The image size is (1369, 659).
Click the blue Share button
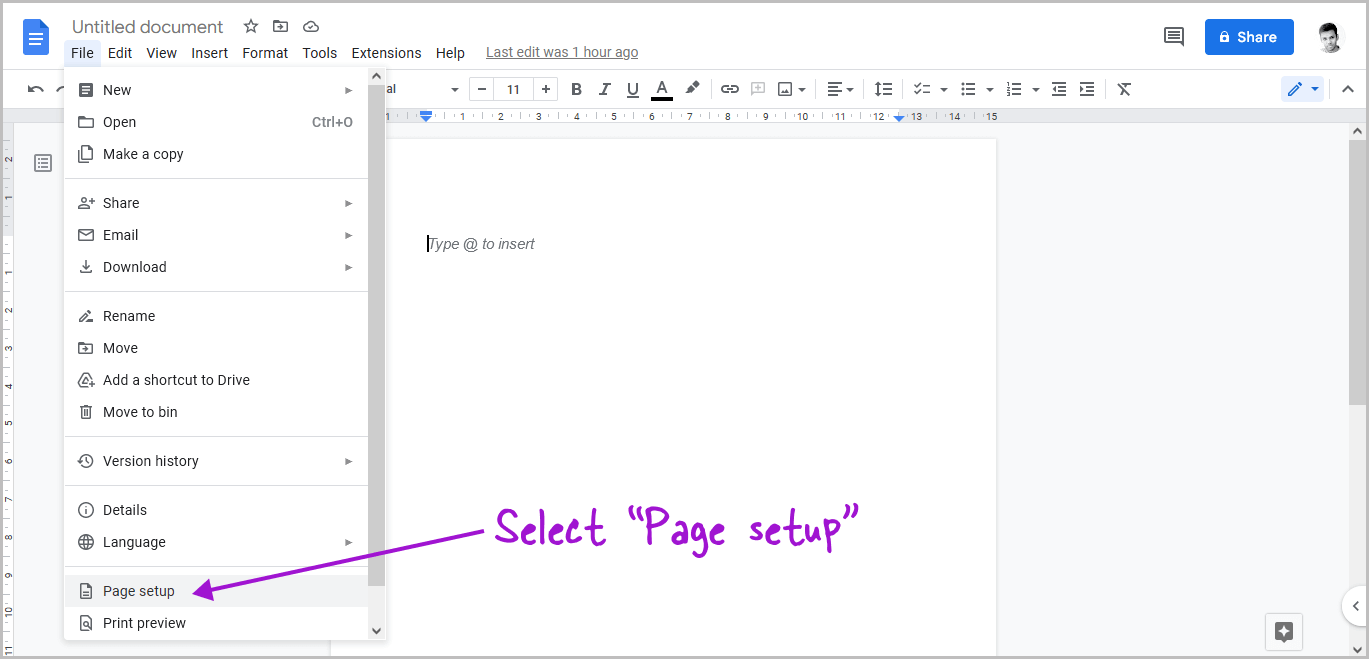1248,37
